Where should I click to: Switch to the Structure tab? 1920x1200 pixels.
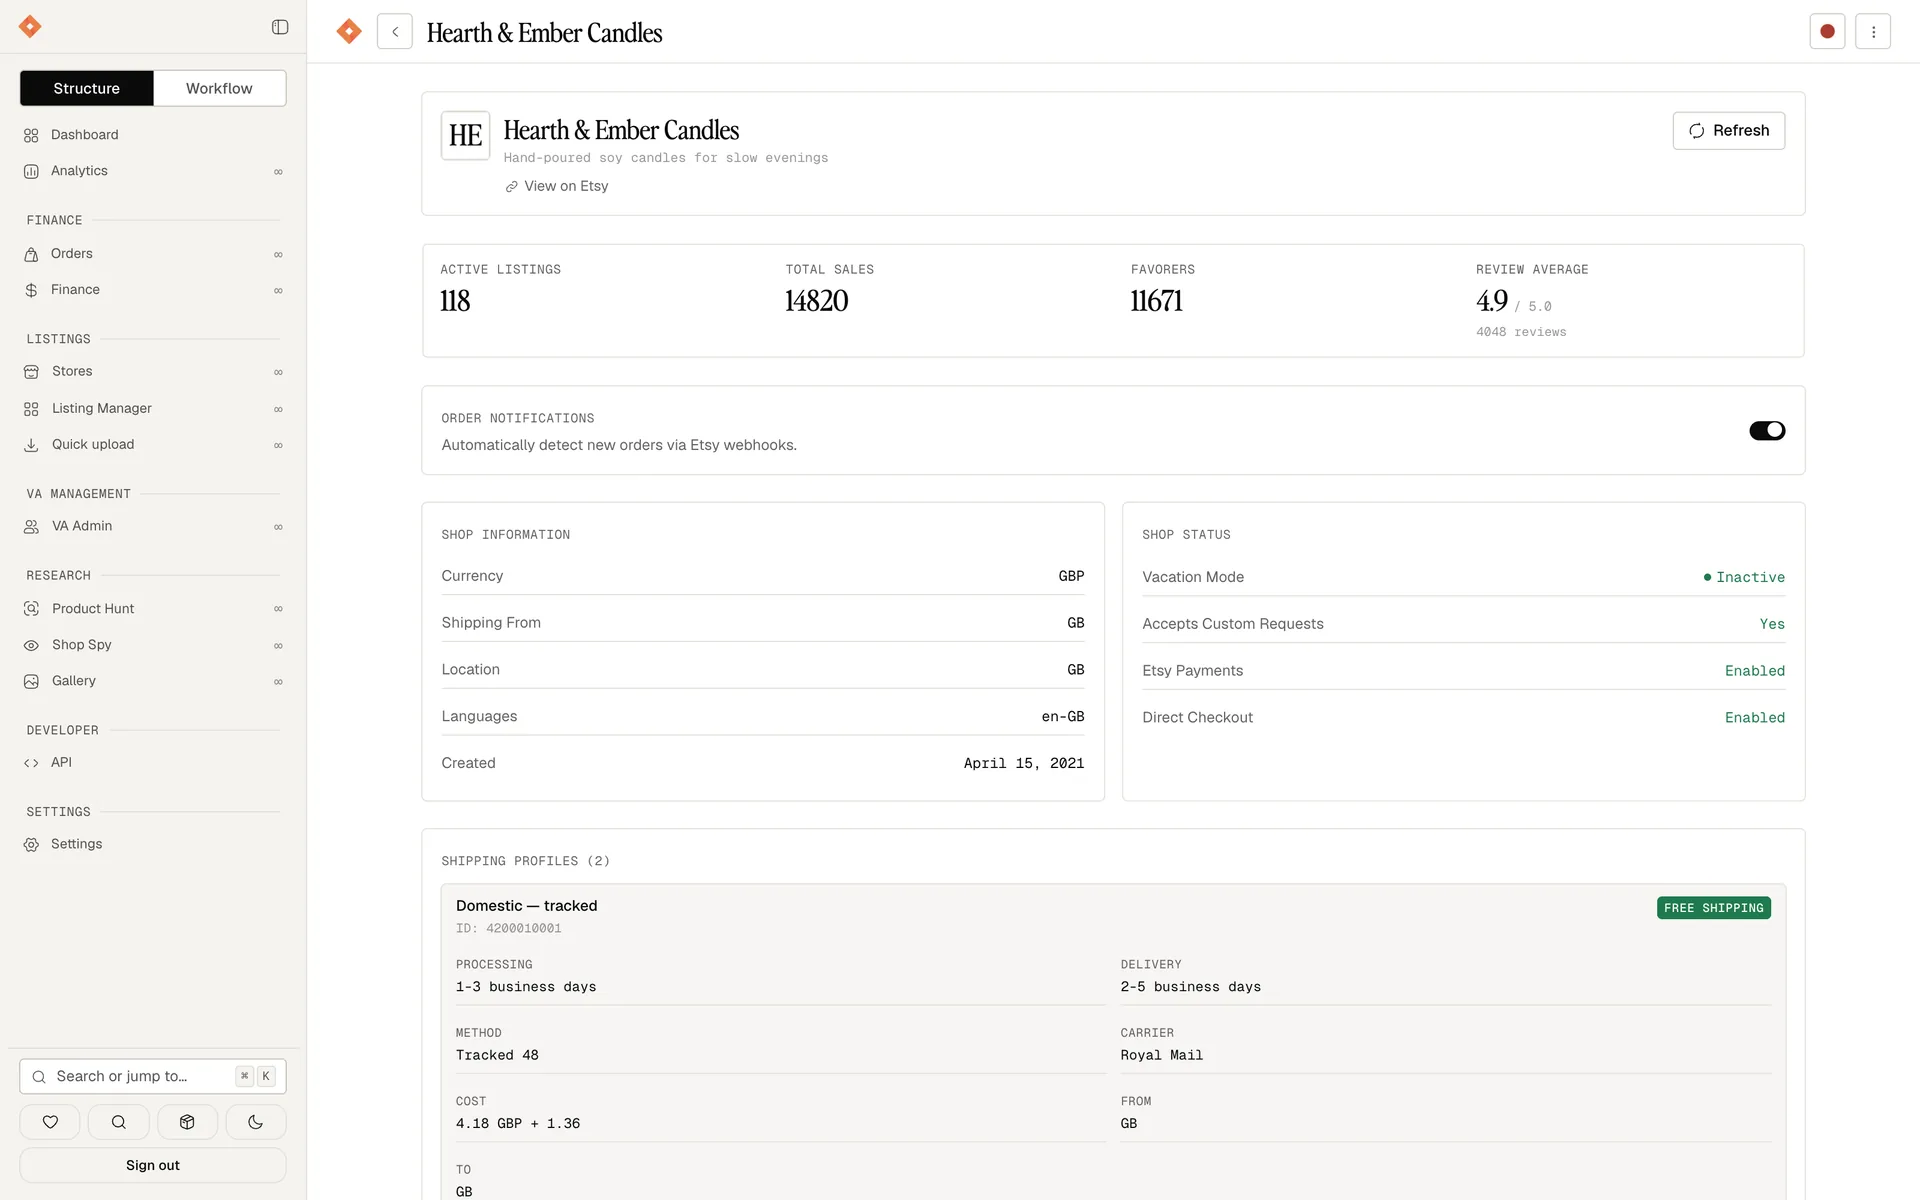coord(87,88)
